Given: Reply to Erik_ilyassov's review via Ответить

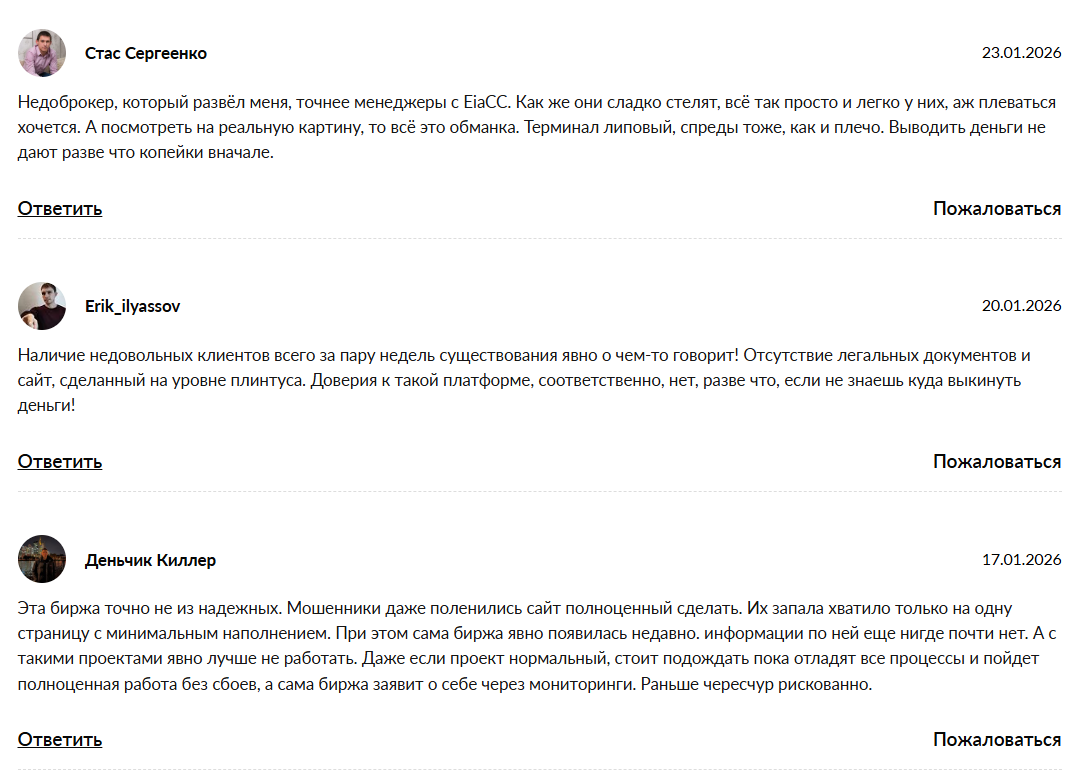Looking at the screenshot, I should point(60,461).
